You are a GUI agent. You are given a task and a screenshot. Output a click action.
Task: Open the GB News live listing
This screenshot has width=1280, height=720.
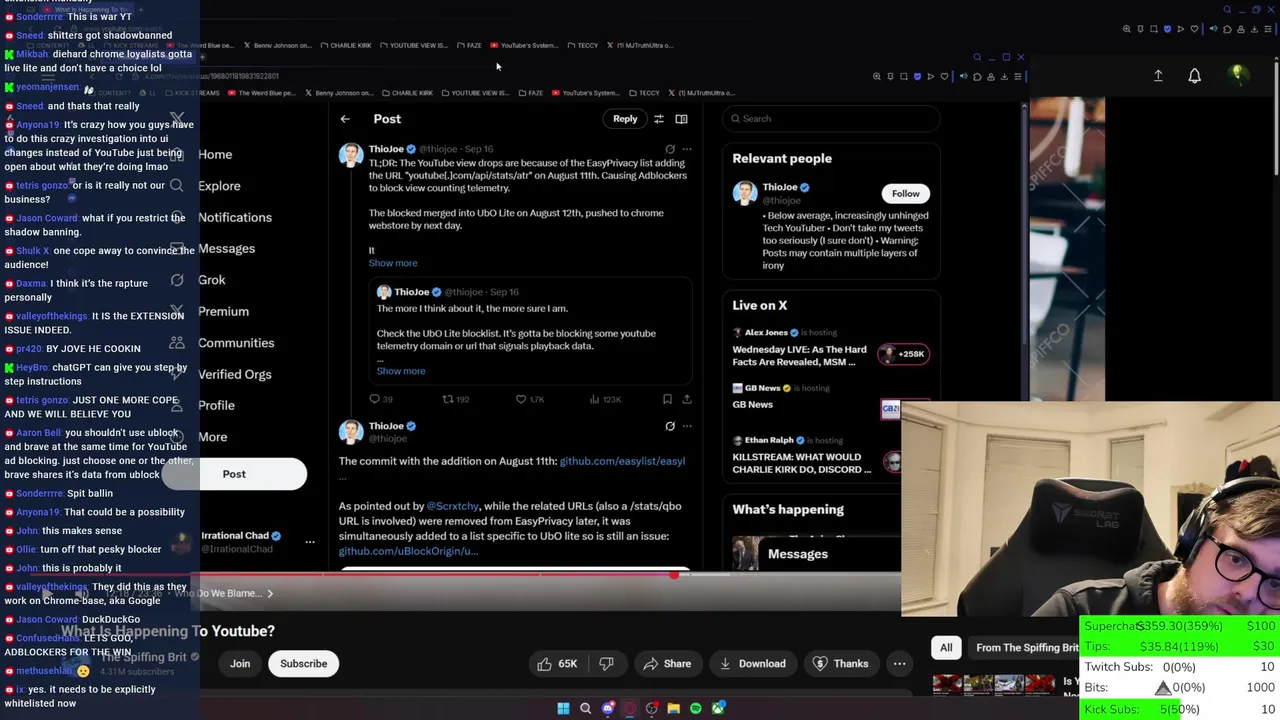coord(831,396)
